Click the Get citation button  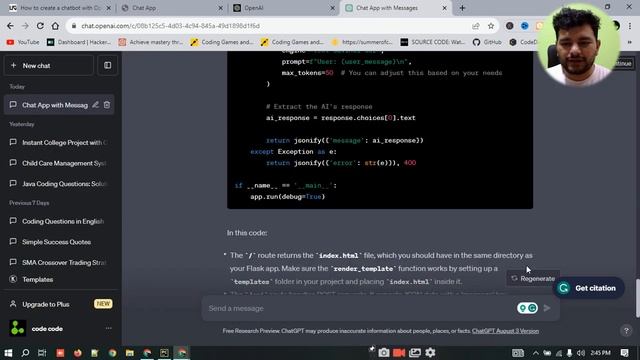[x=589, y=288]
